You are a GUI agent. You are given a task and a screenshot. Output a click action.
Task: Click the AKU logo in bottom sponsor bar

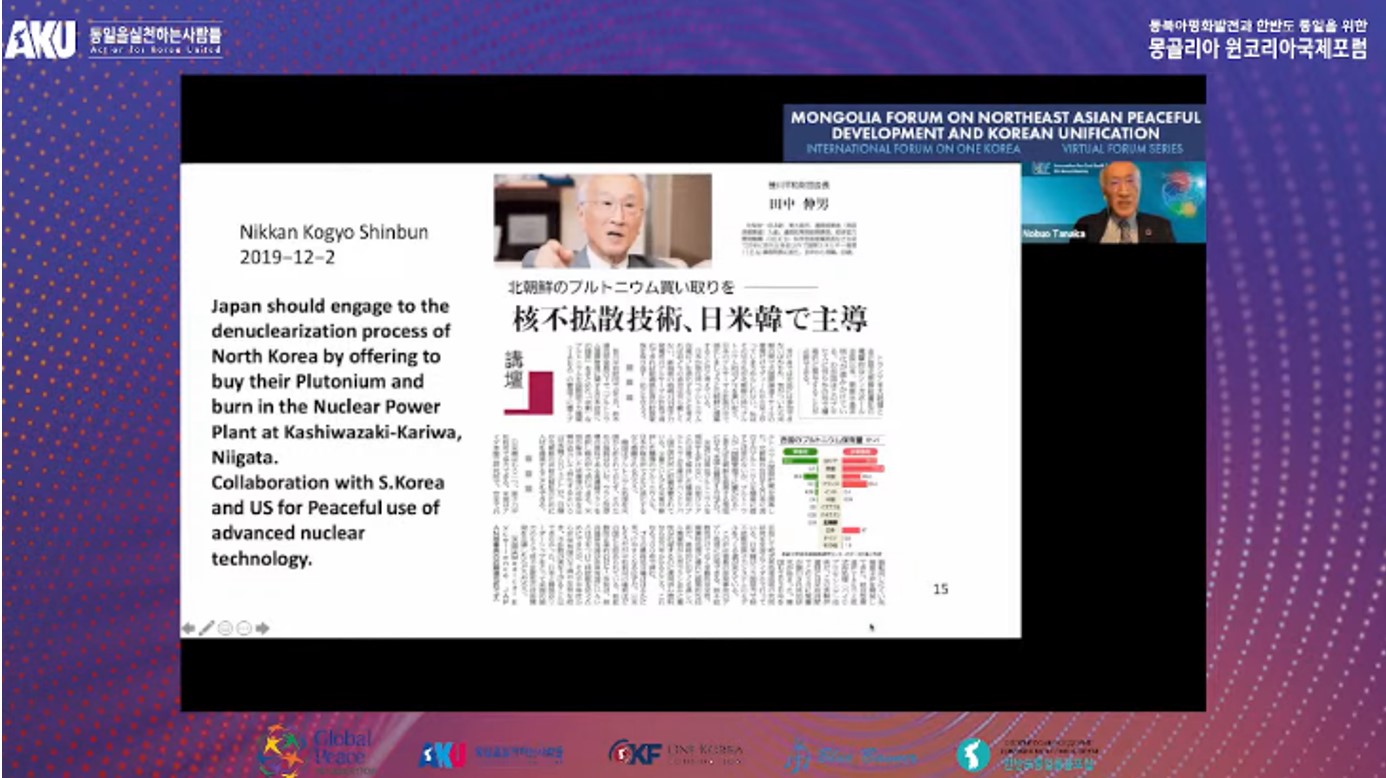pos(490,753)
